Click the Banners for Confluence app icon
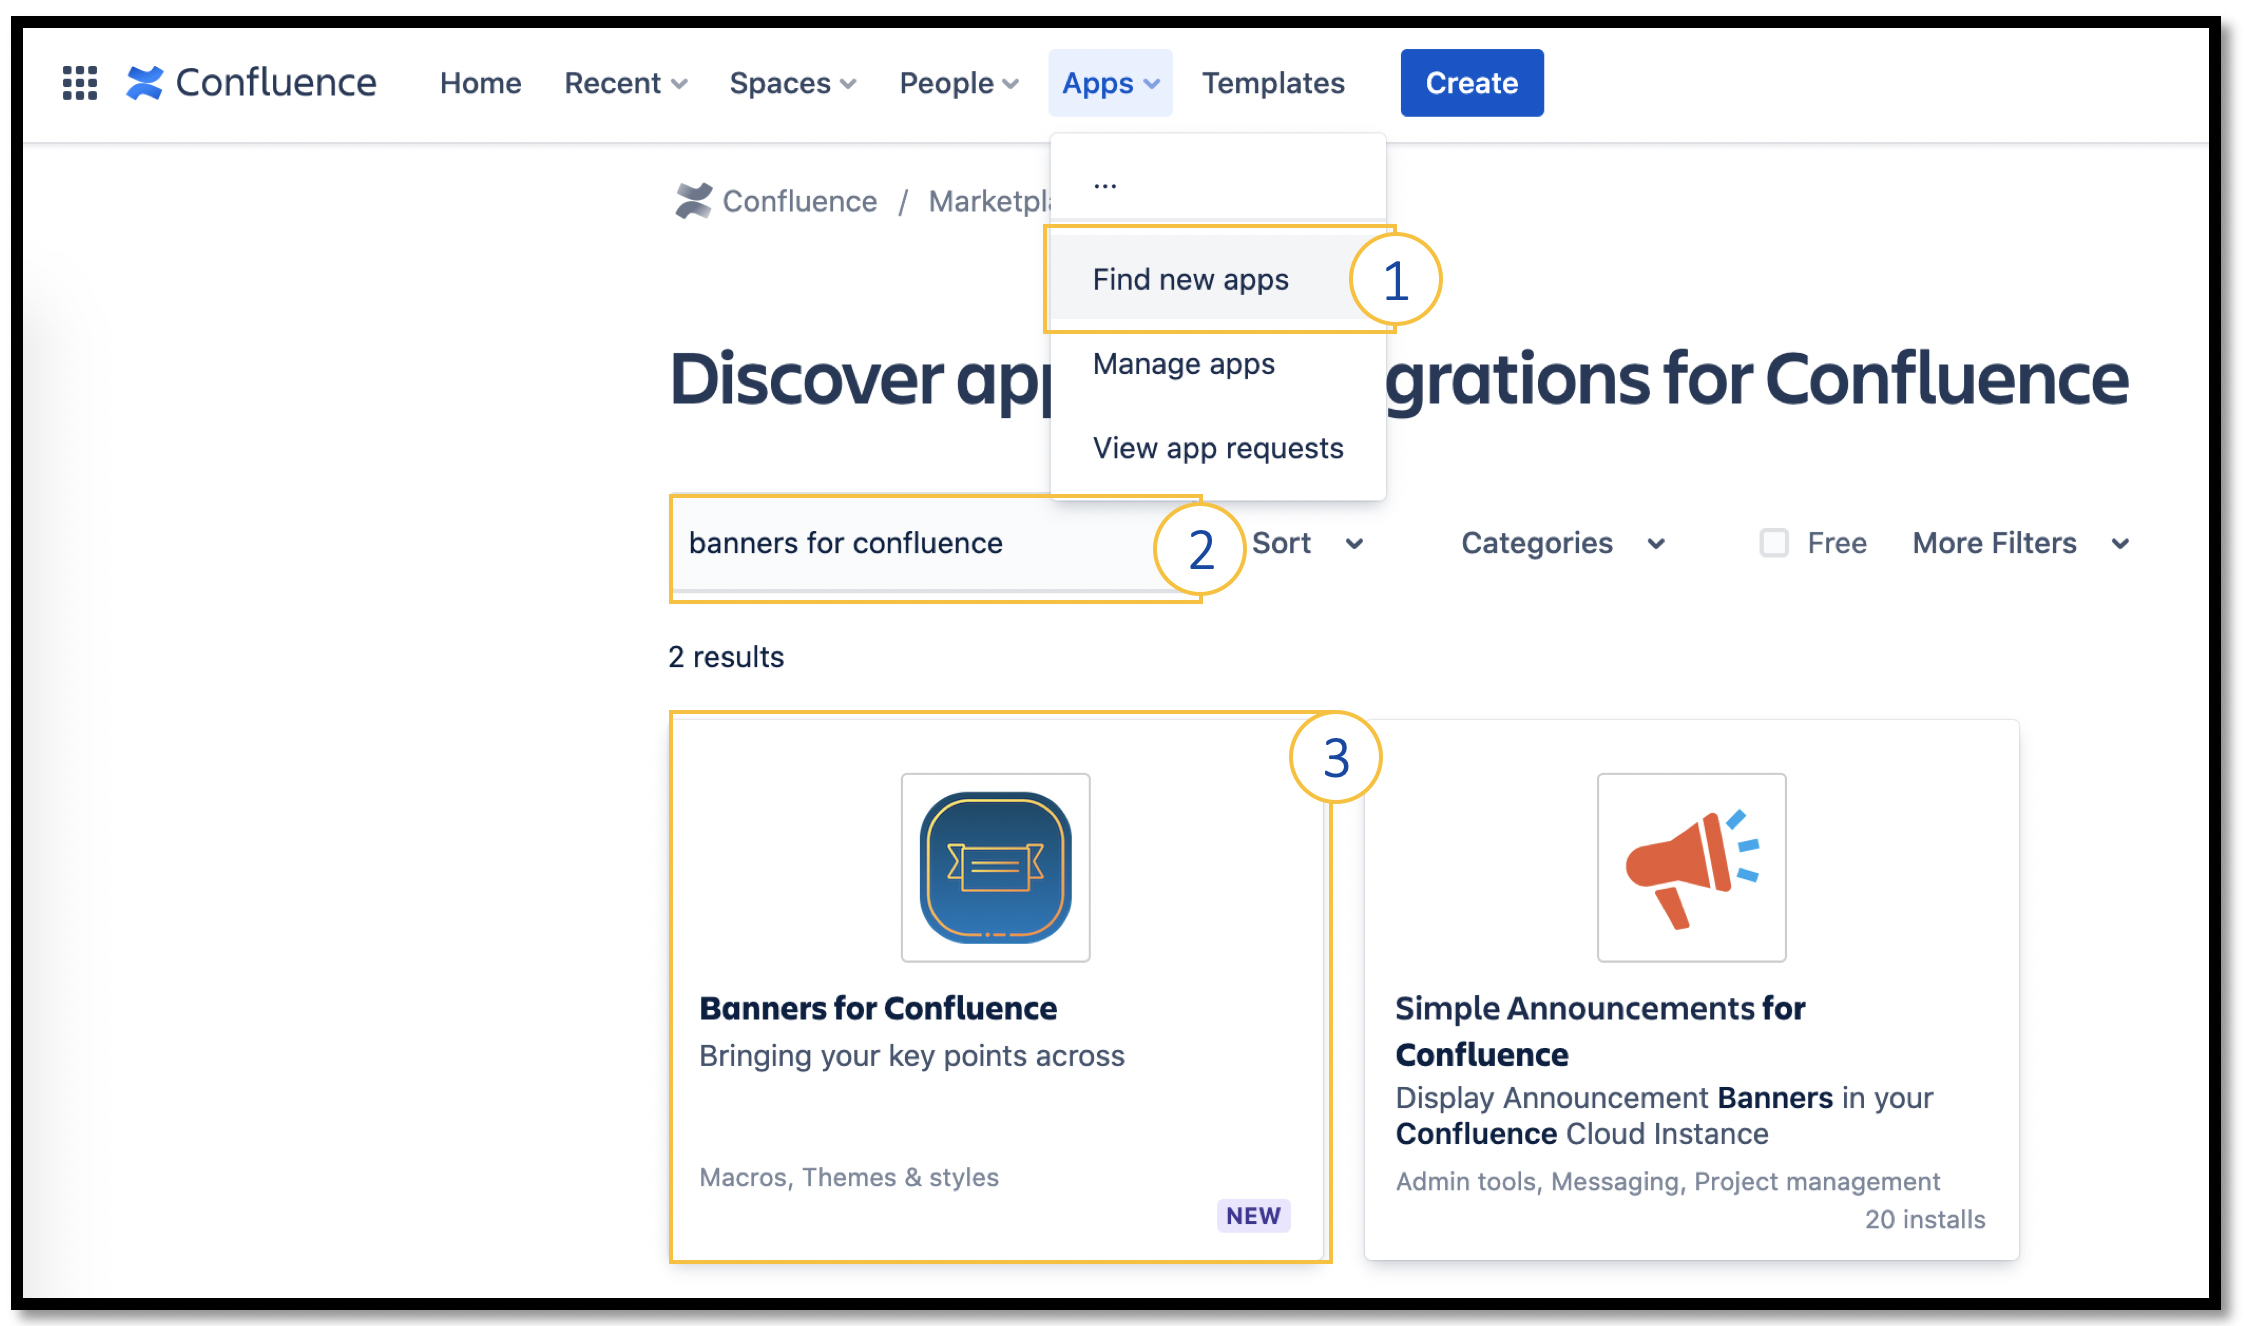Viewport: 2244px width, 1326px height. point(995,867)
